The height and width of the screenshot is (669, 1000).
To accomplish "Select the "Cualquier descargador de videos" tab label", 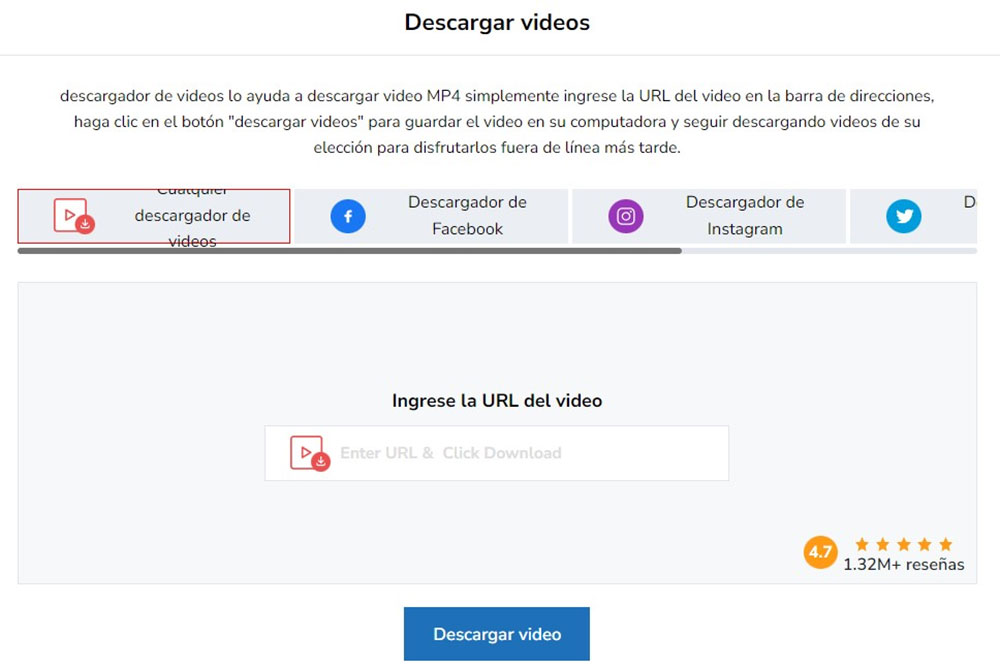I will click(x=192, y=216).
